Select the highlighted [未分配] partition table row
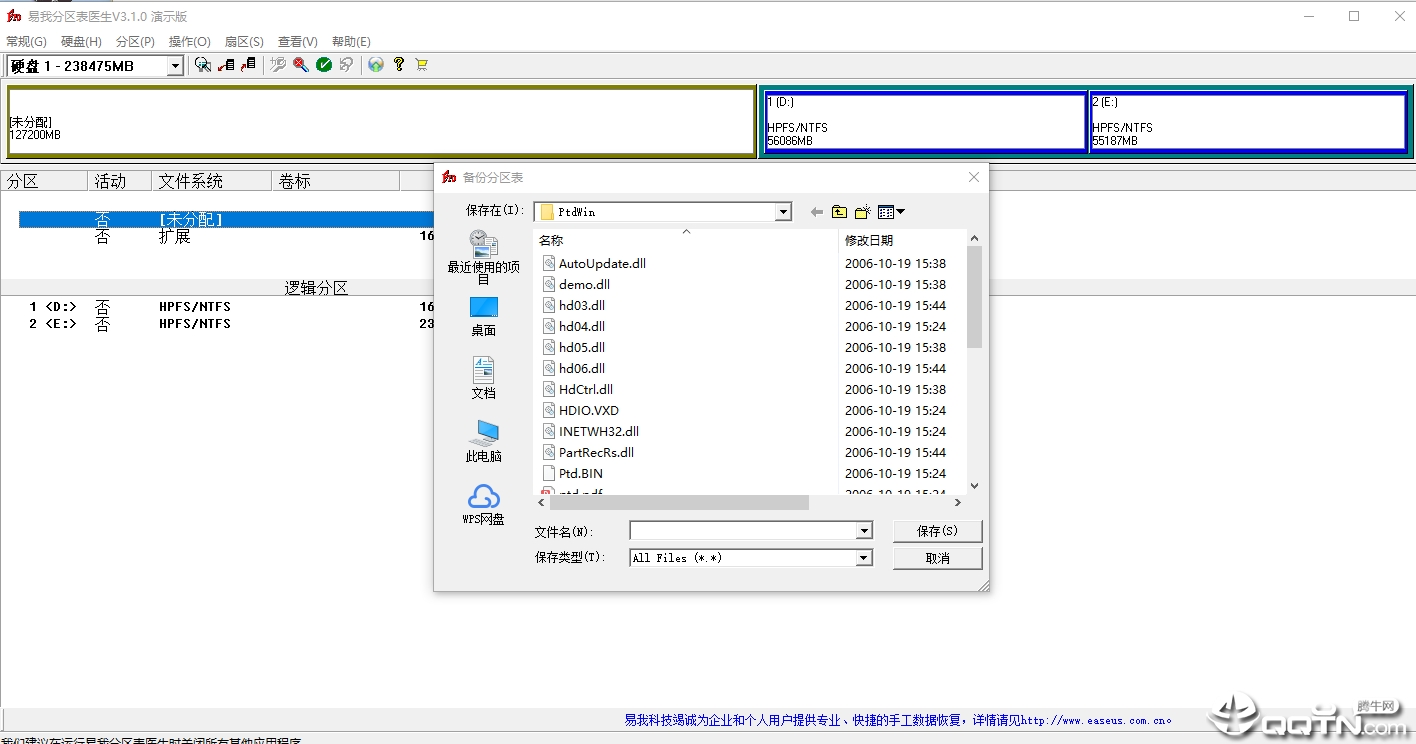The image size is (1416, 744). click(x=226, y=219)
